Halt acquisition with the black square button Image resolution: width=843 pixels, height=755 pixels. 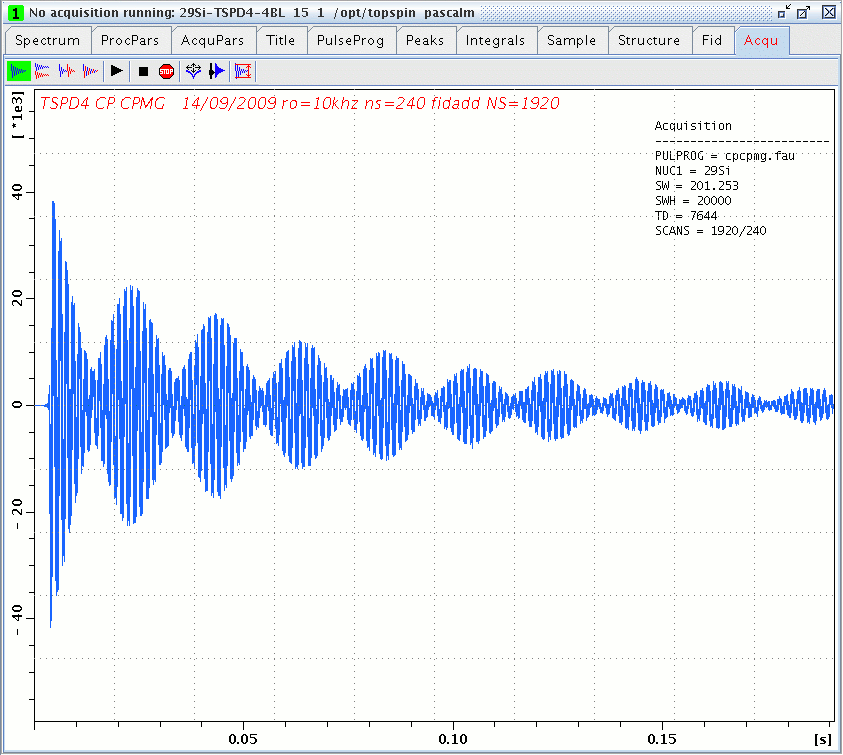pos(143,71)
